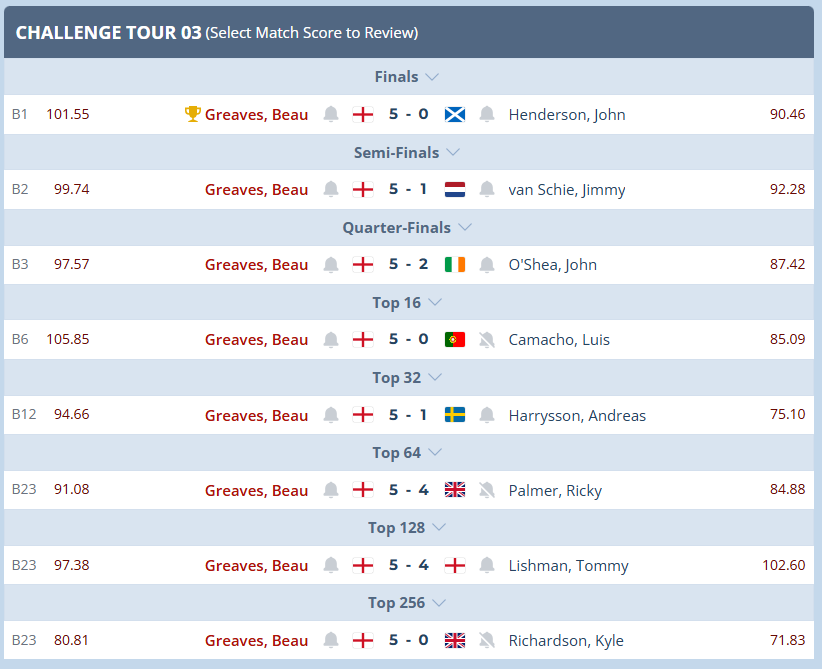
Task: Toggle the muted bell for Richardson, Kyle
Action: tap(487, 640)
